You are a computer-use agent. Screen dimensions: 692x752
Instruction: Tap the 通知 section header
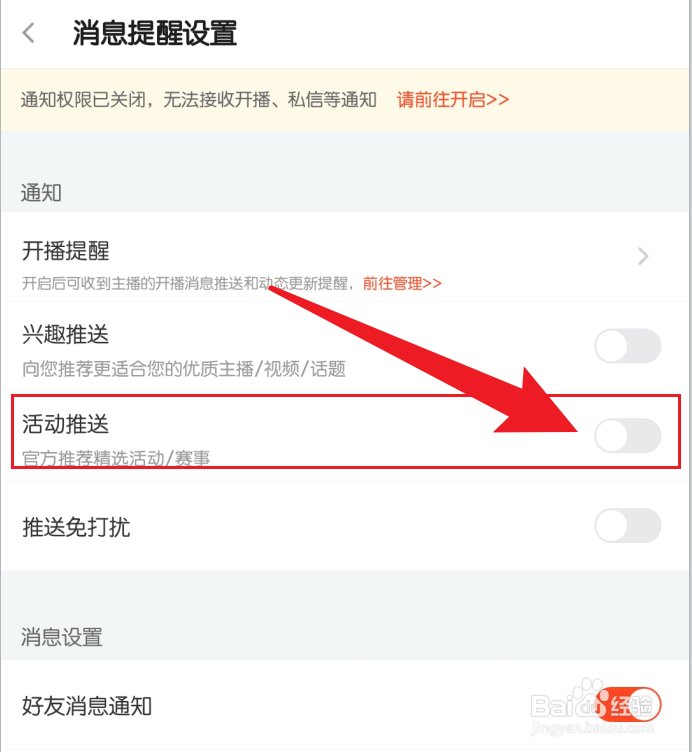coord(41,193)
